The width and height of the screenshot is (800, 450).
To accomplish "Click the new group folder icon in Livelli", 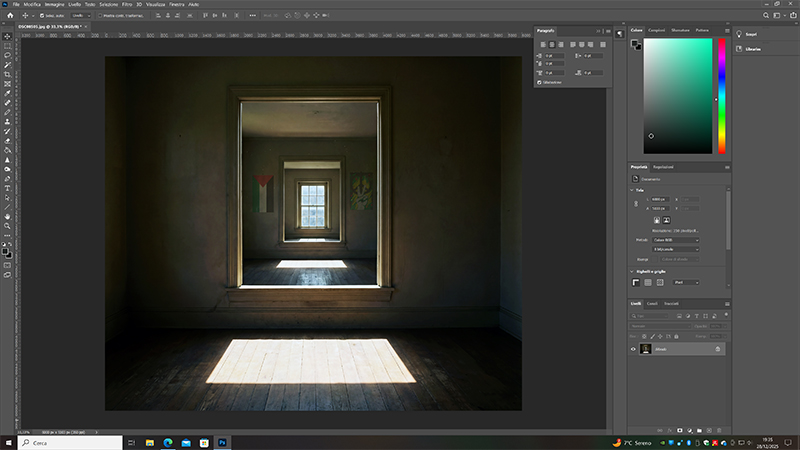I will tap(699, 431).
